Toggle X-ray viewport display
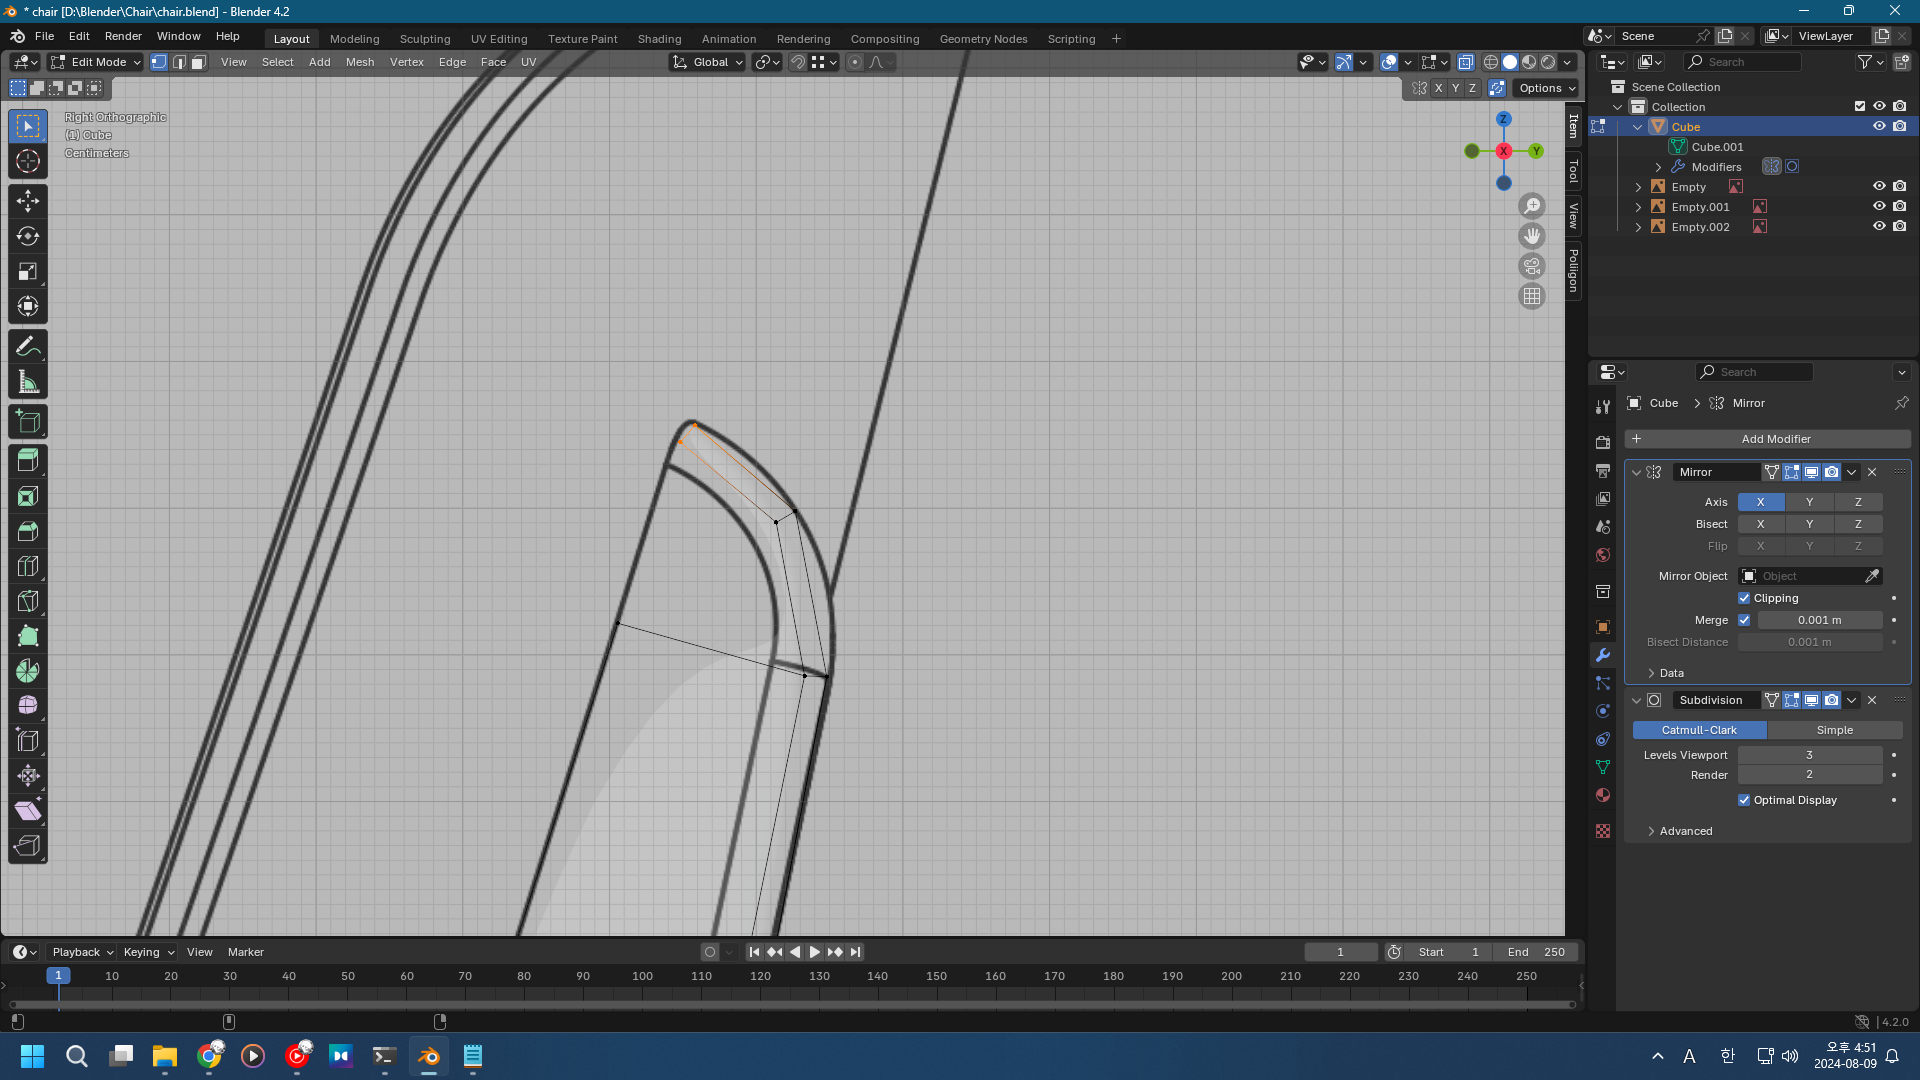The width and height of the screenshot is (1920, 1080). click(x=1465, y=62)
